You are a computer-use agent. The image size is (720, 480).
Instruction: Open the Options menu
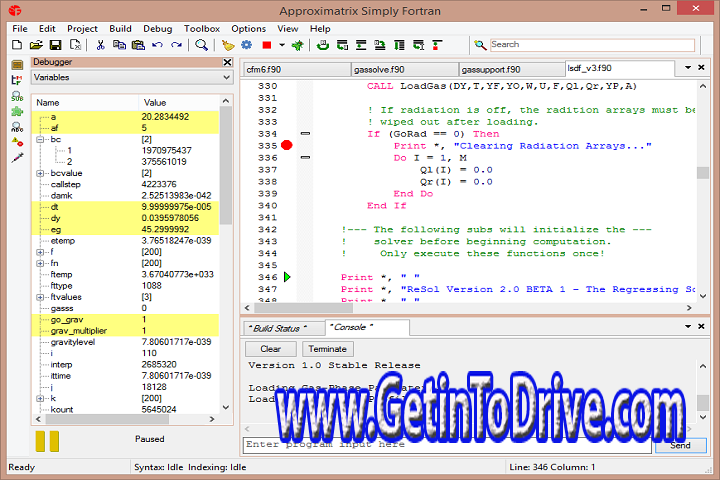248,28
